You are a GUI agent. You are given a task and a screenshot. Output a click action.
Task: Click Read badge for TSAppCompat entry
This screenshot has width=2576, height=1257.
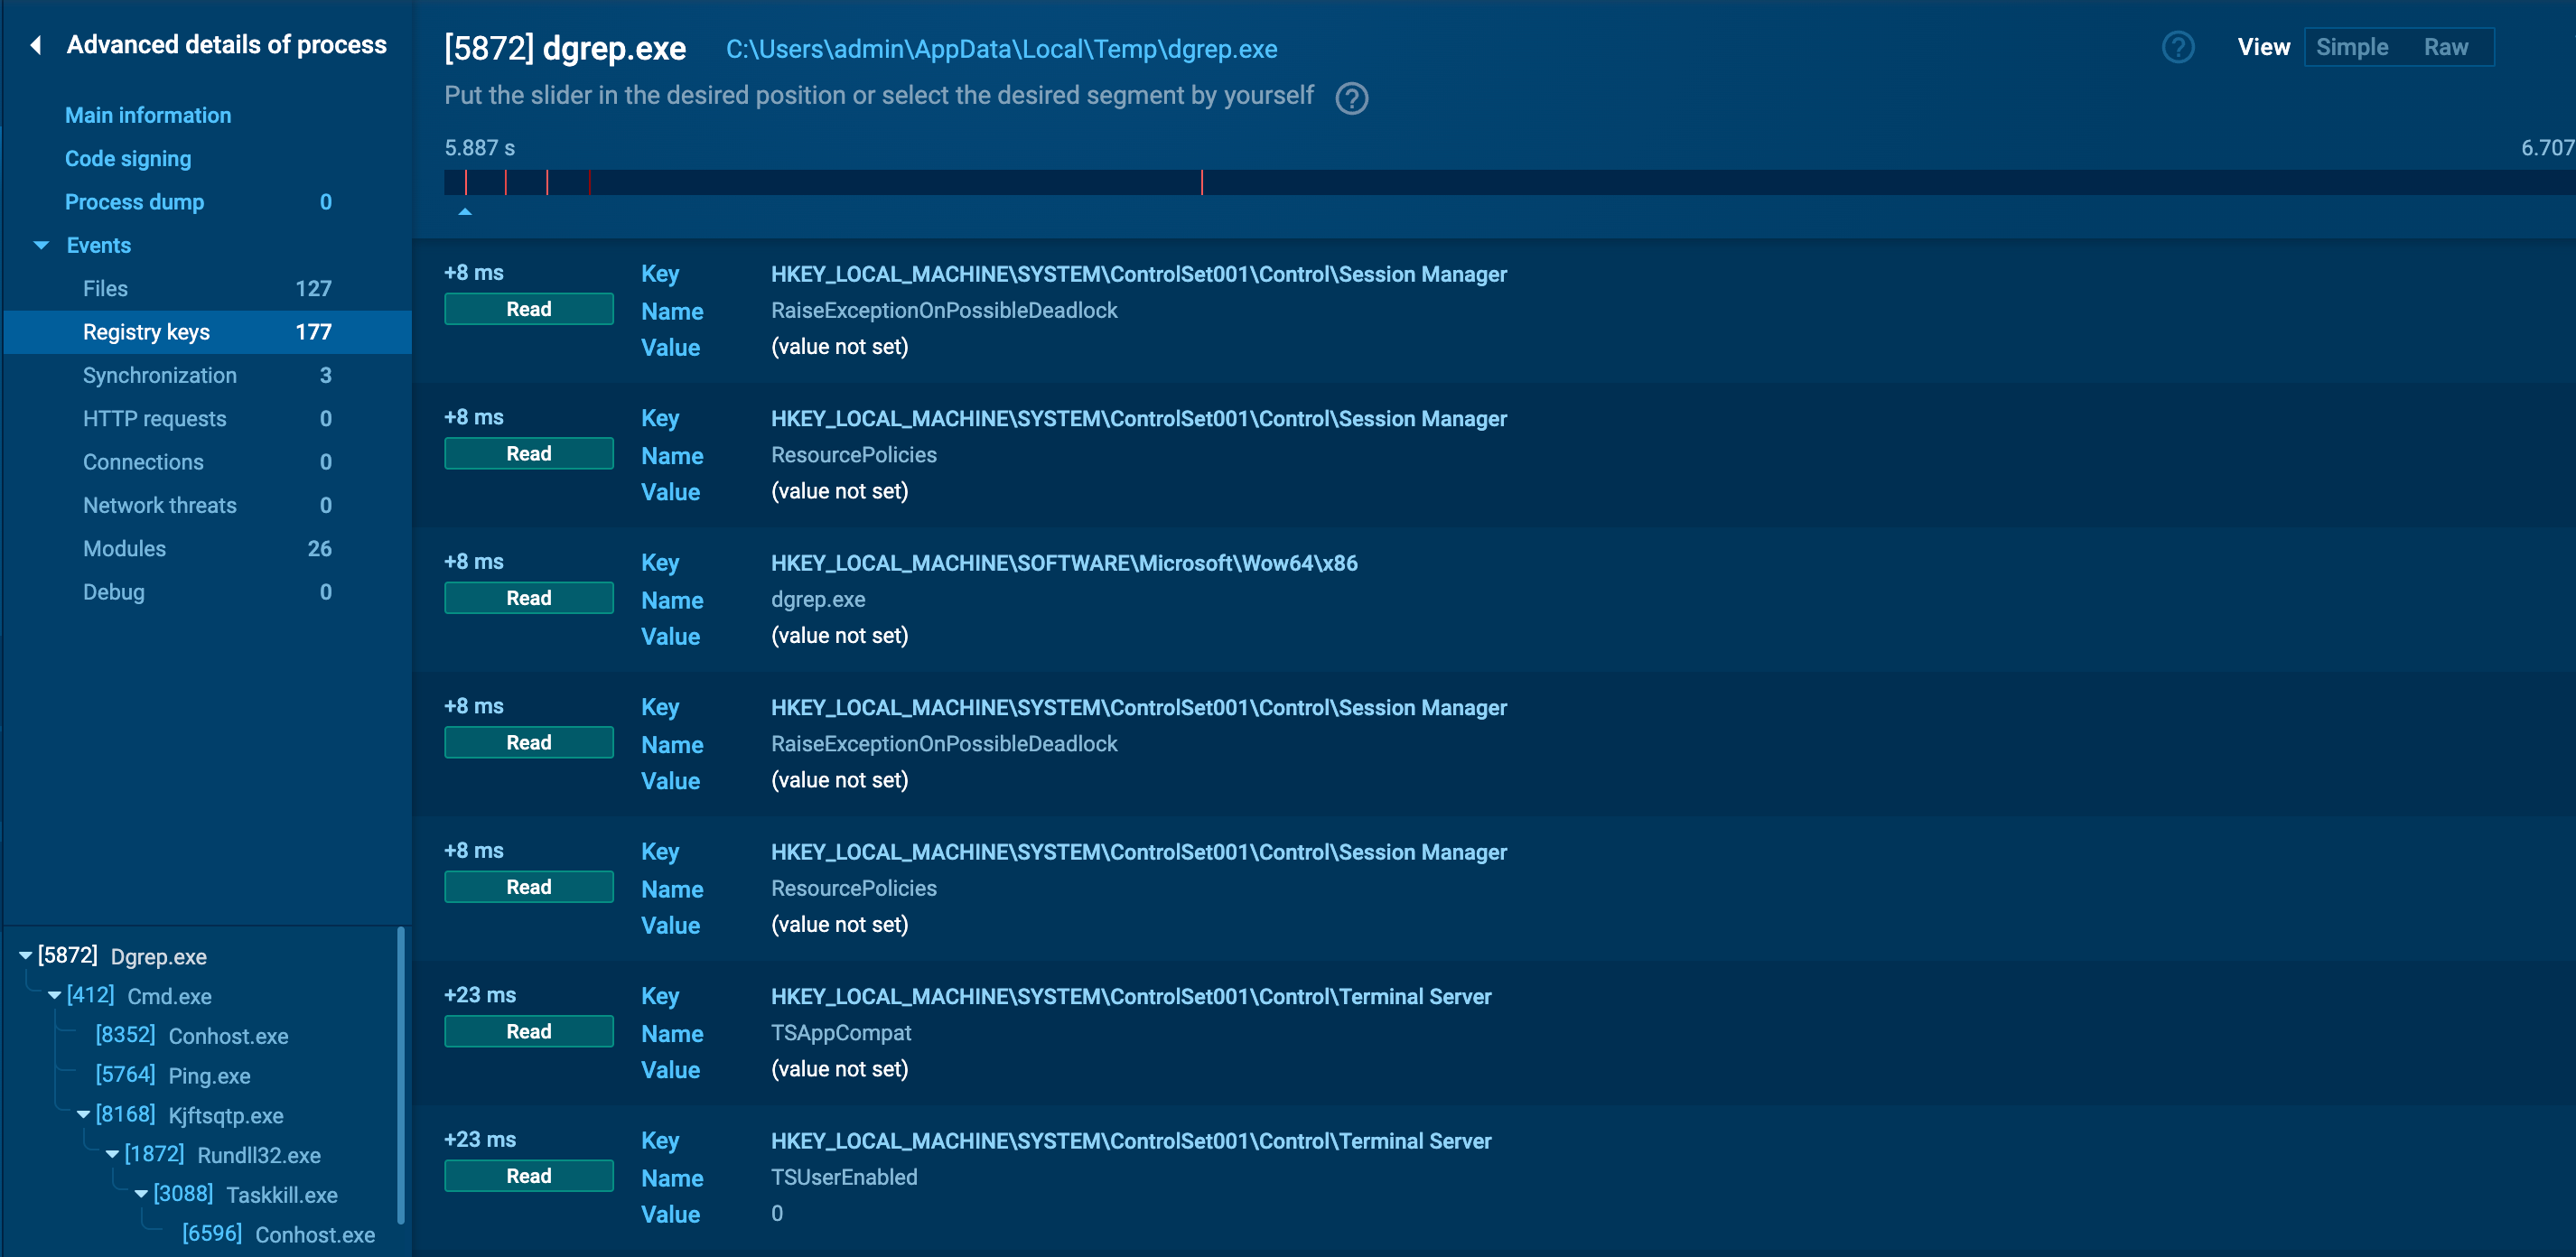[x=528, y=1031]
